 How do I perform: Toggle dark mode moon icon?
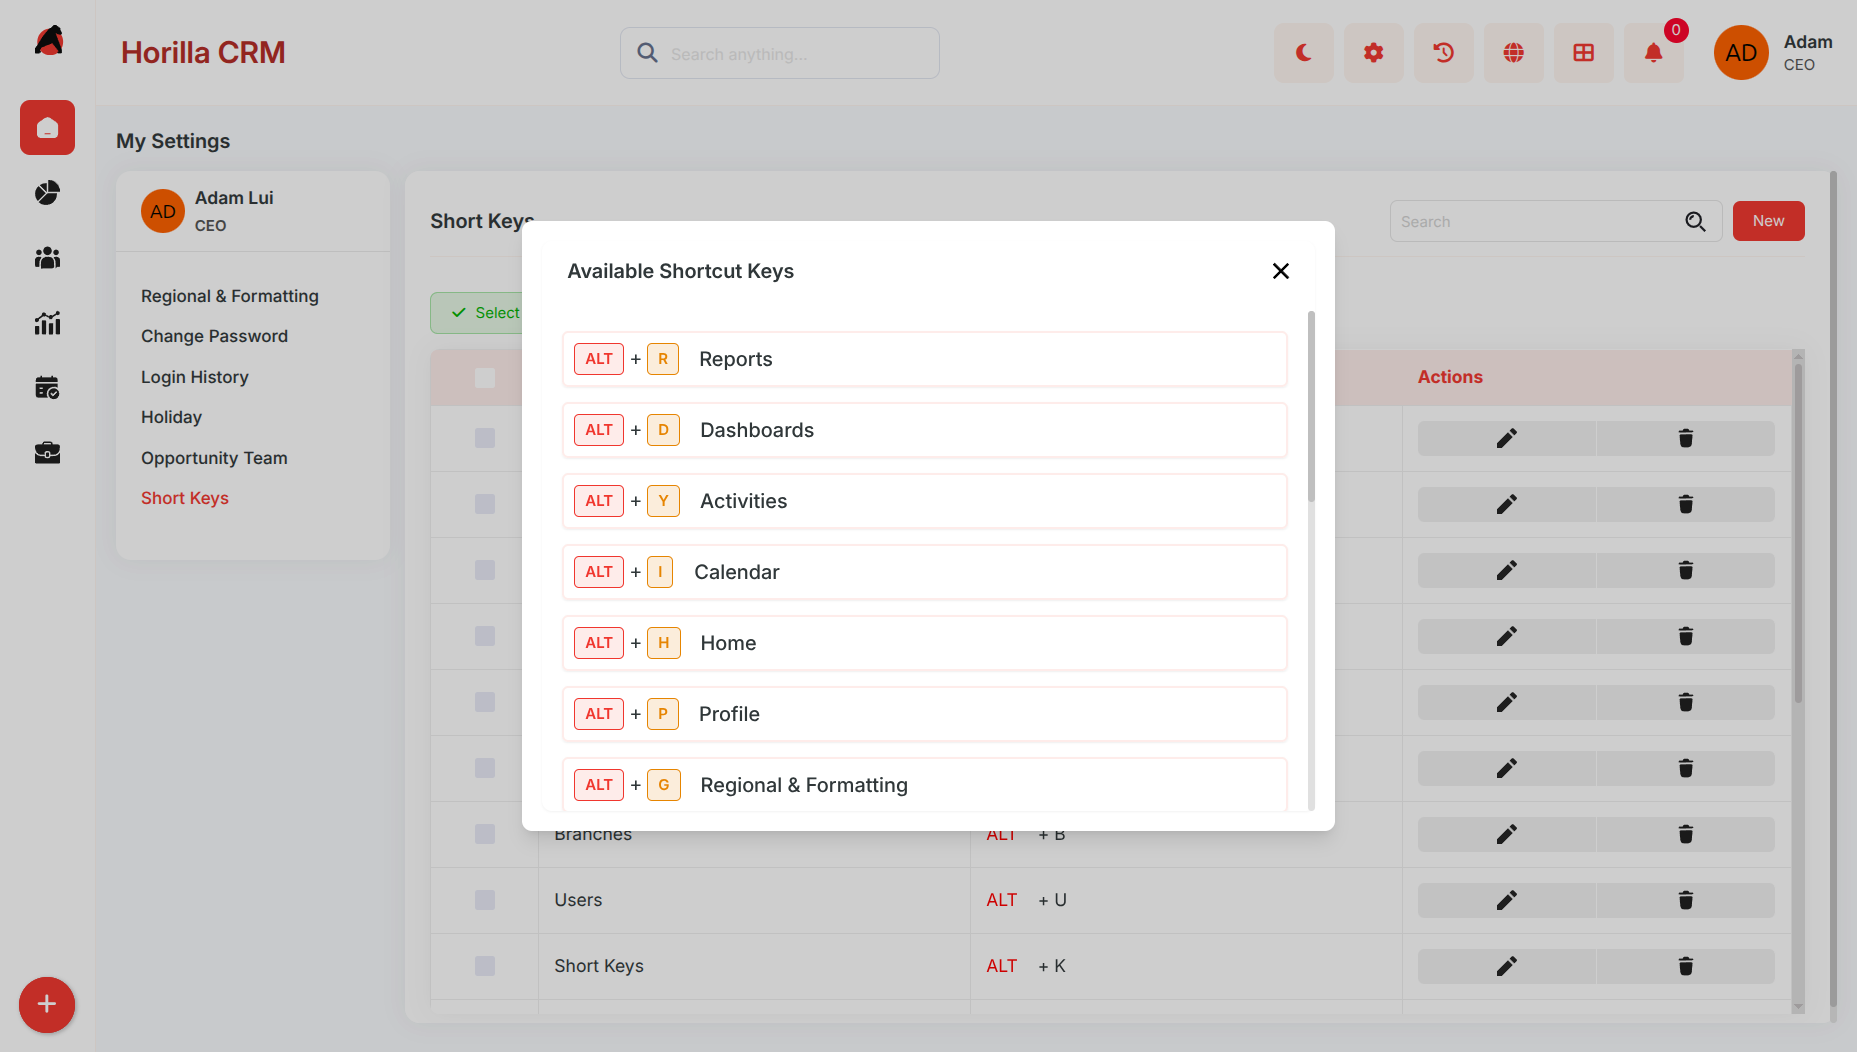[1303, 53]
